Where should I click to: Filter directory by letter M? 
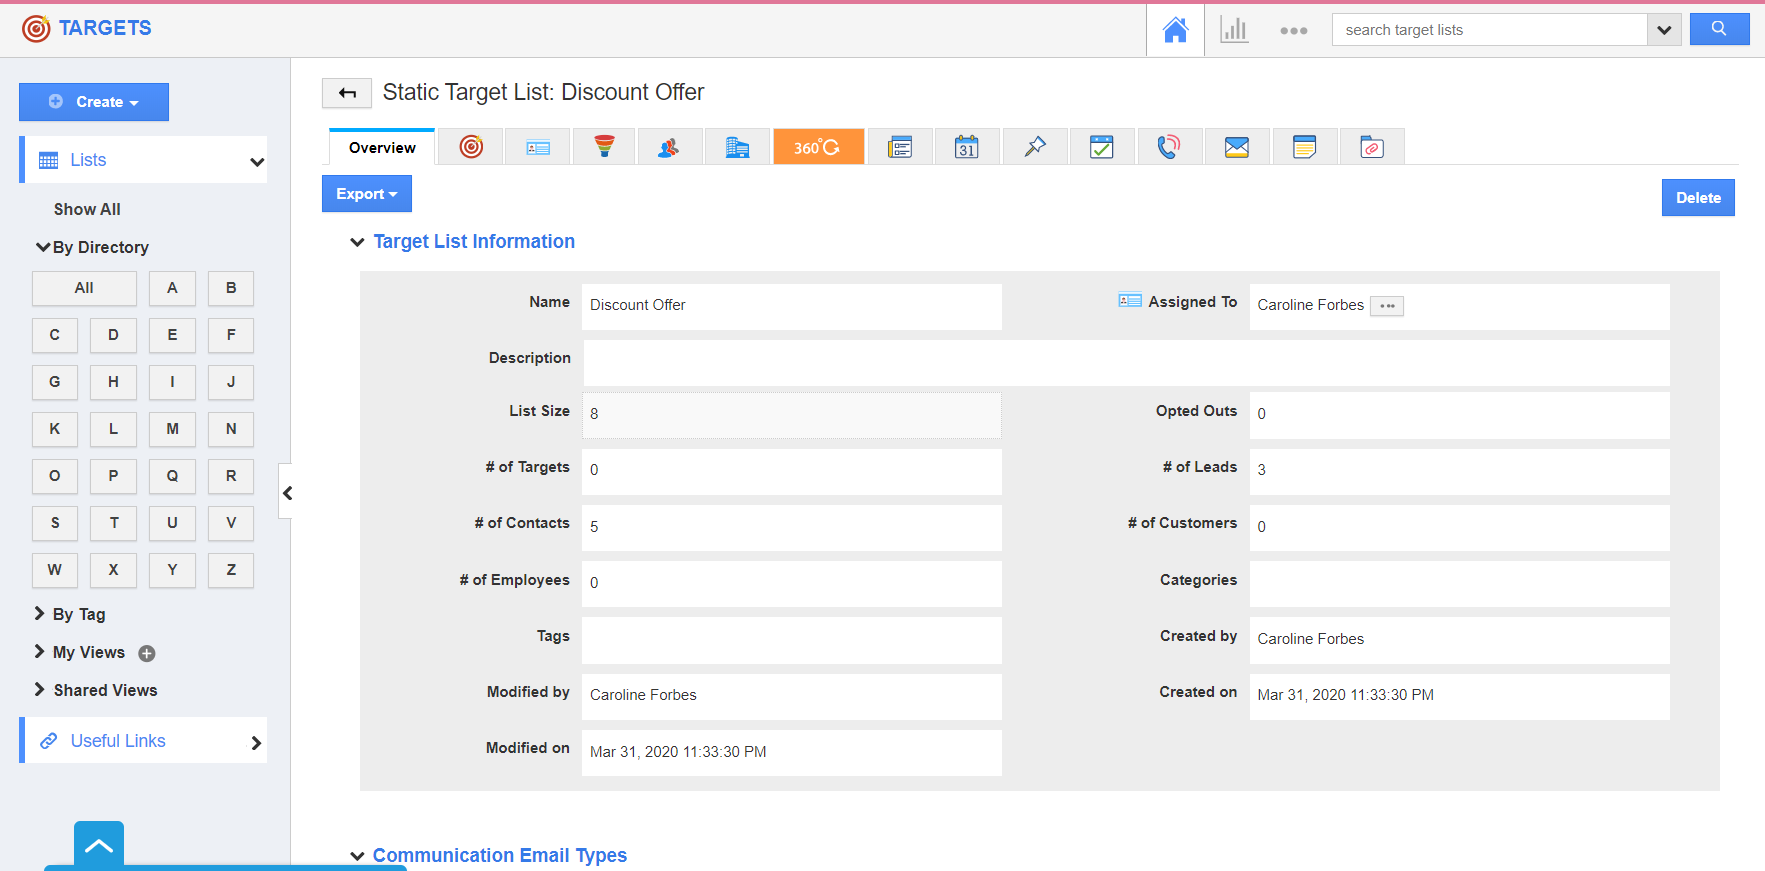pos(172,429)
